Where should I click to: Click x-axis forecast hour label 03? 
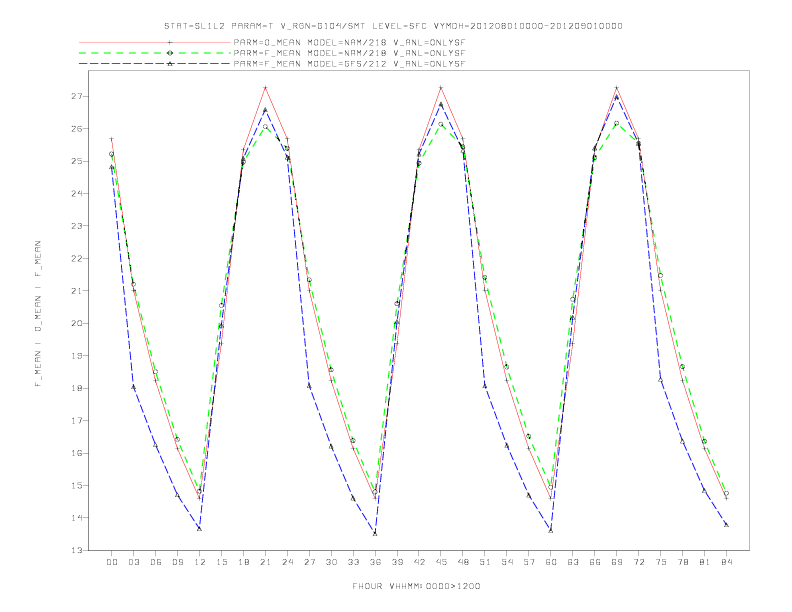133,562
